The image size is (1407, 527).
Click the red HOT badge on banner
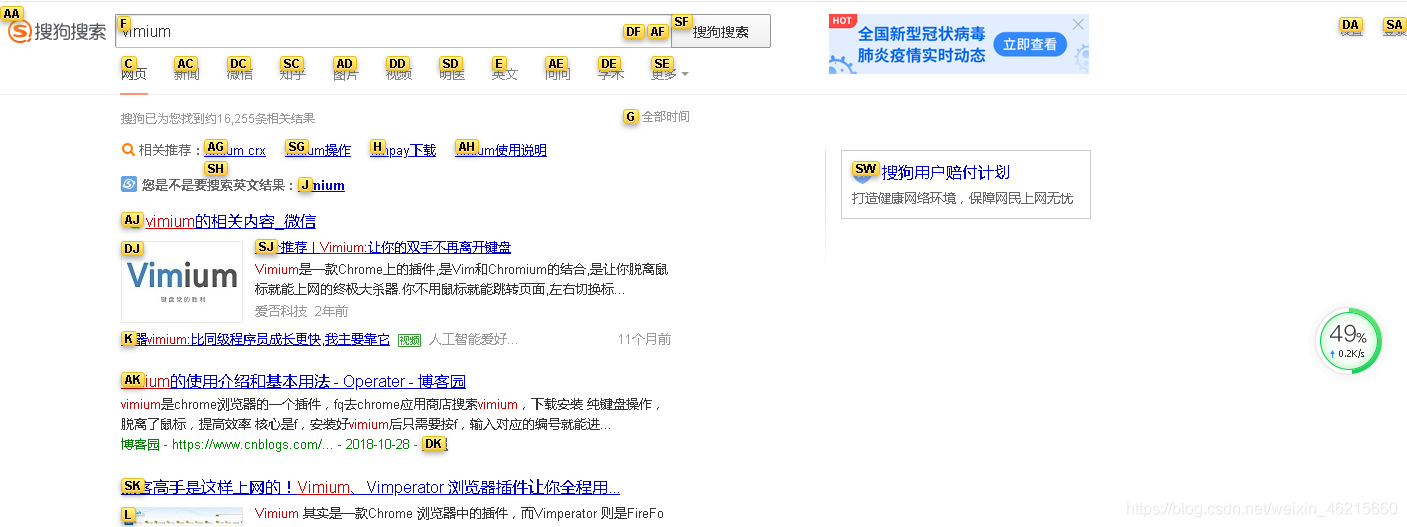842,20
